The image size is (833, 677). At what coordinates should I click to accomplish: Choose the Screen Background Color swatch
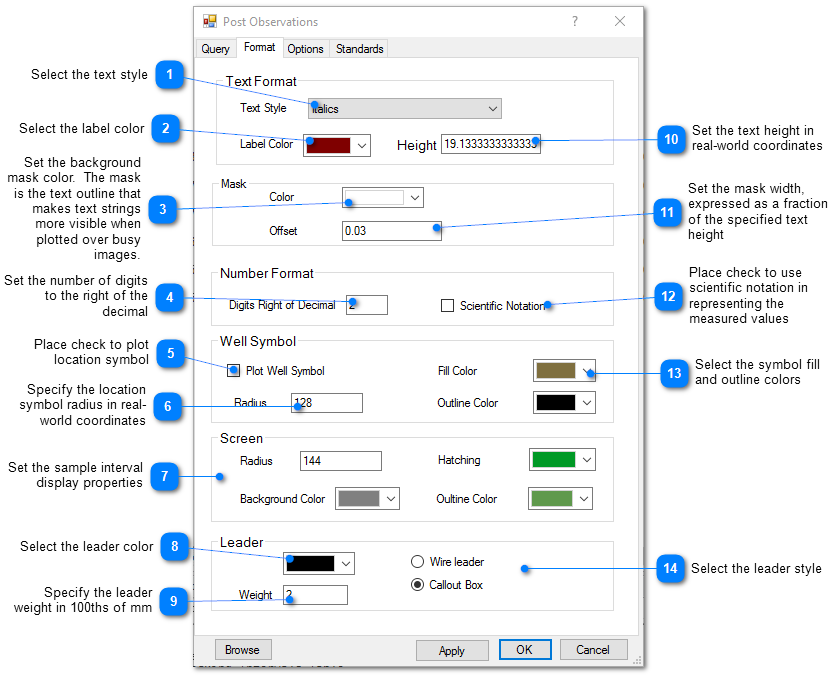tap(358, 498)
